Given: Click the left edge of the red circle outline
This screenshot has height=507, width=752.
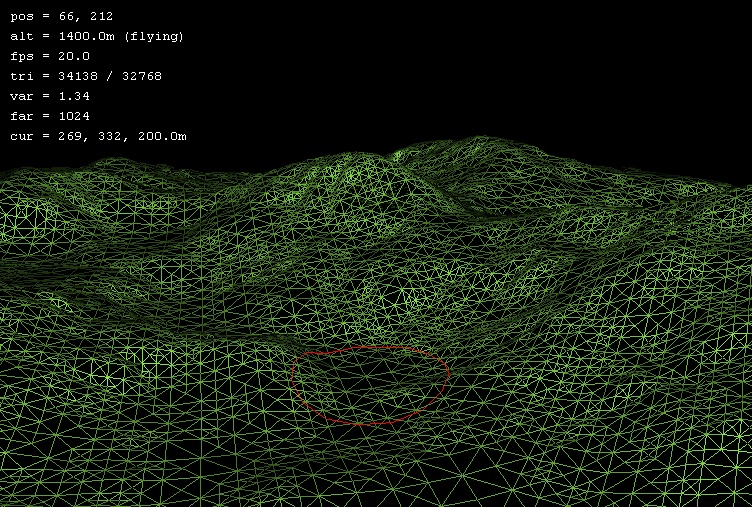Looking at the screenshot, I should 292,380.
